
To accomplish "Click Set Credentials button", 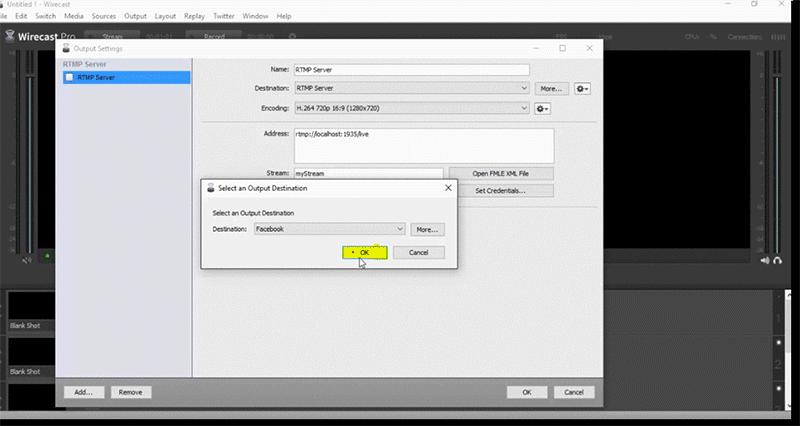I will point(501,191).
